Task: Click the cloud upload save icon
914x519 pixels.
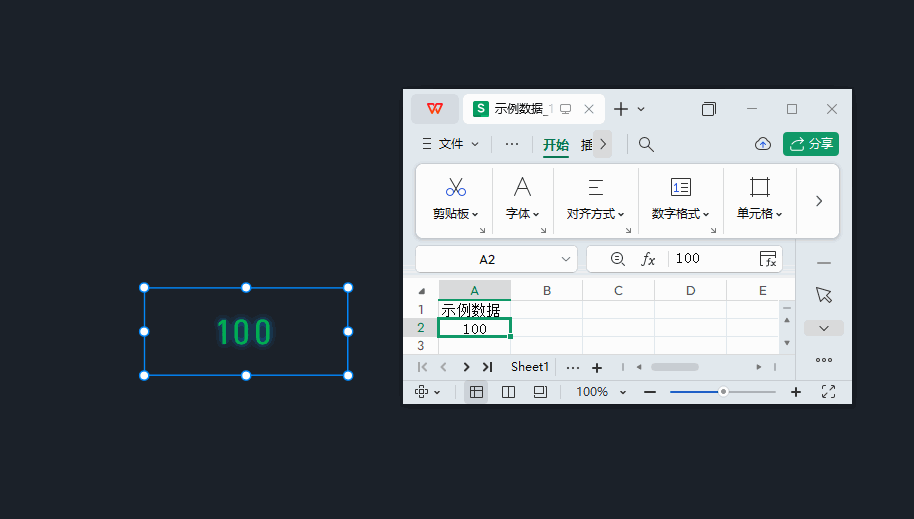Action: tap(762, 144)
